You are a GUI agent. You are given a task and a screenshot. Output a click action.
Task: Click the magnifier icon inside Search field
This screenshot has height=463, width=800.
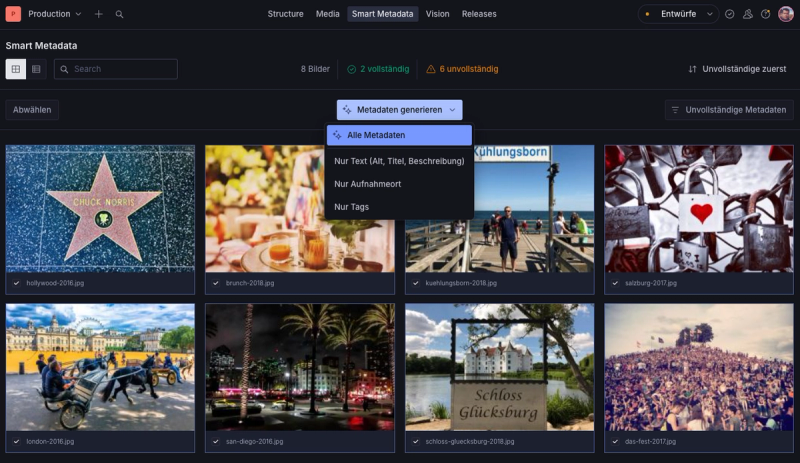click(x=64, y=69)
